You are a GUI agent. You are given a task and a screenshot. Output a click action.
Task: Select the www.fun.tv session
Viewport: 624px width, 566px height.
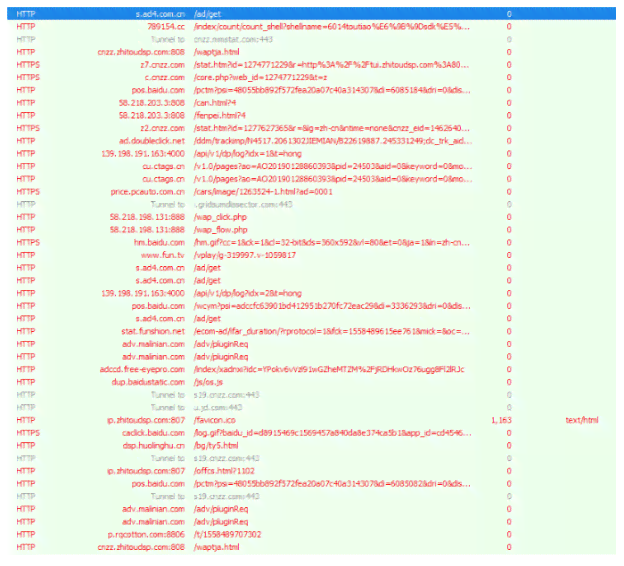(x=311, y=255)
